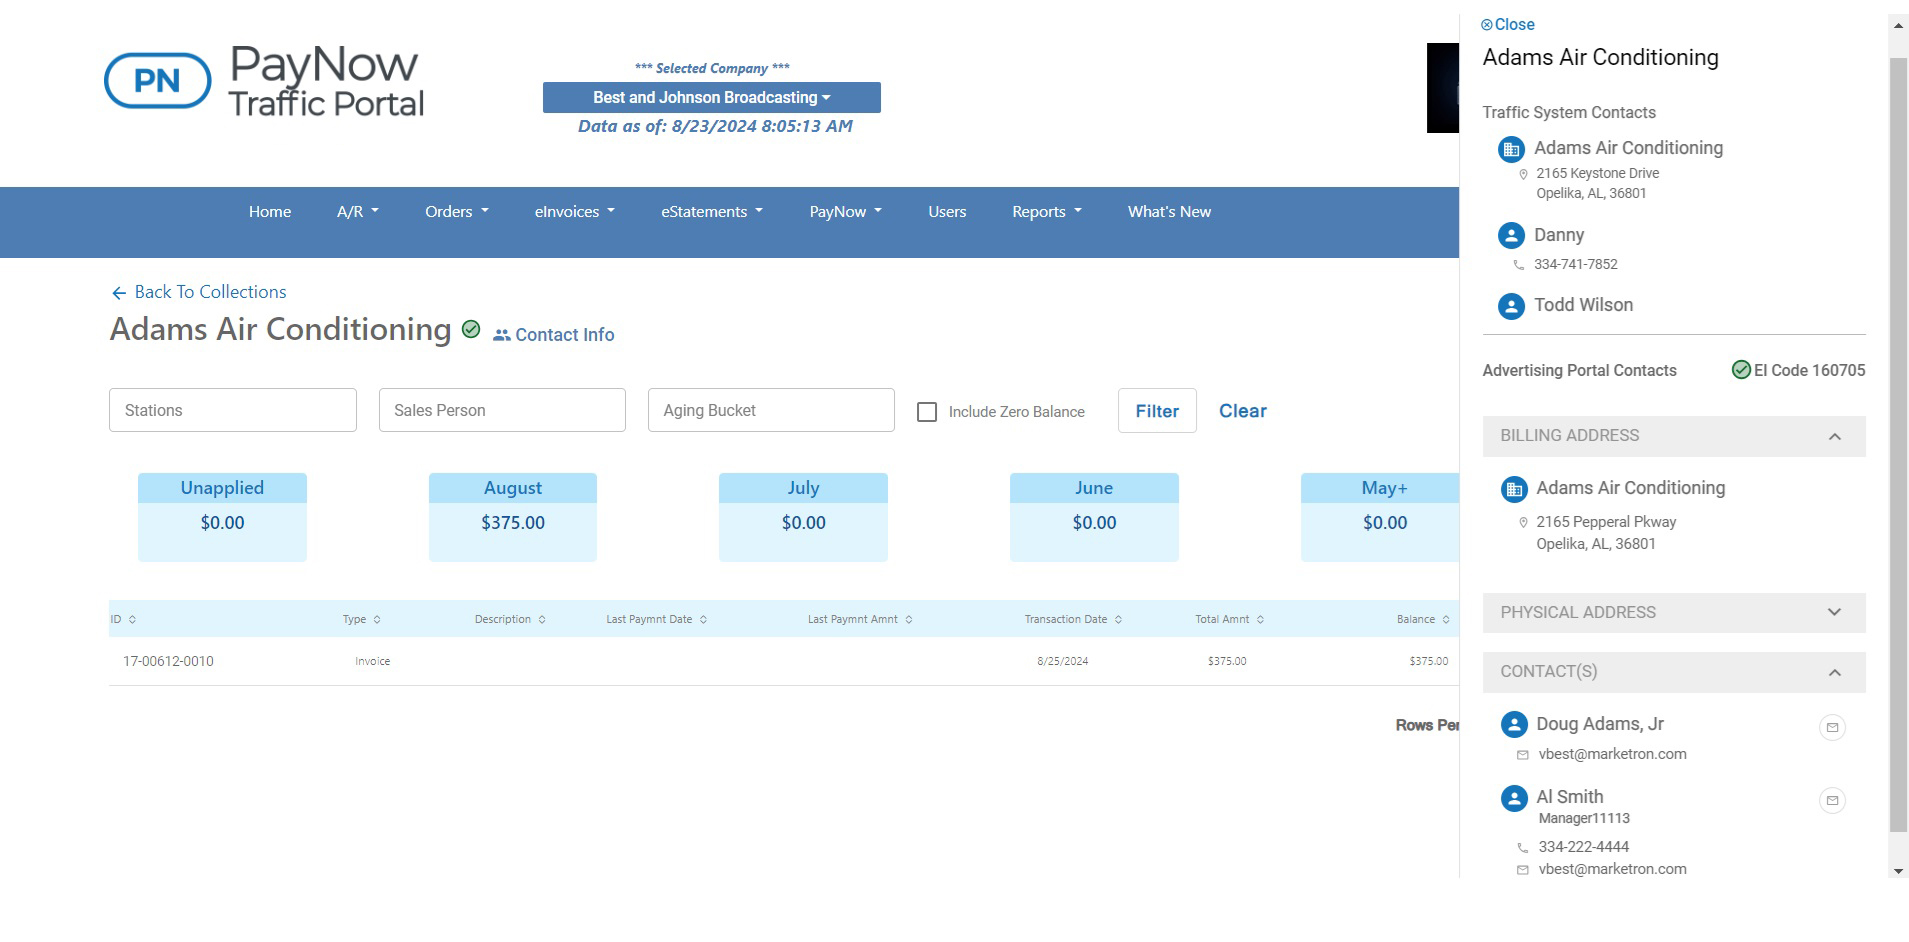Image resolution: width=1909 pixels, height=942 pixels.
Task: Click the 334-222-4444 phone number
Action: point(1584,847)
